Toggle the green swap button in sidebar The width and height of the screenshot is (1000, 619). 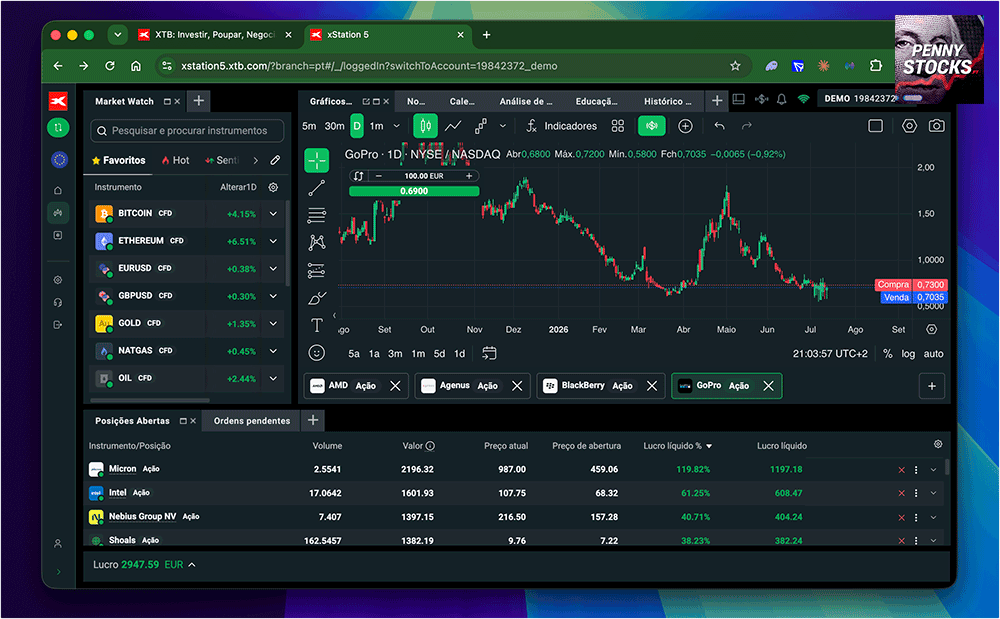pyautogui.click(x=58, y=127)
